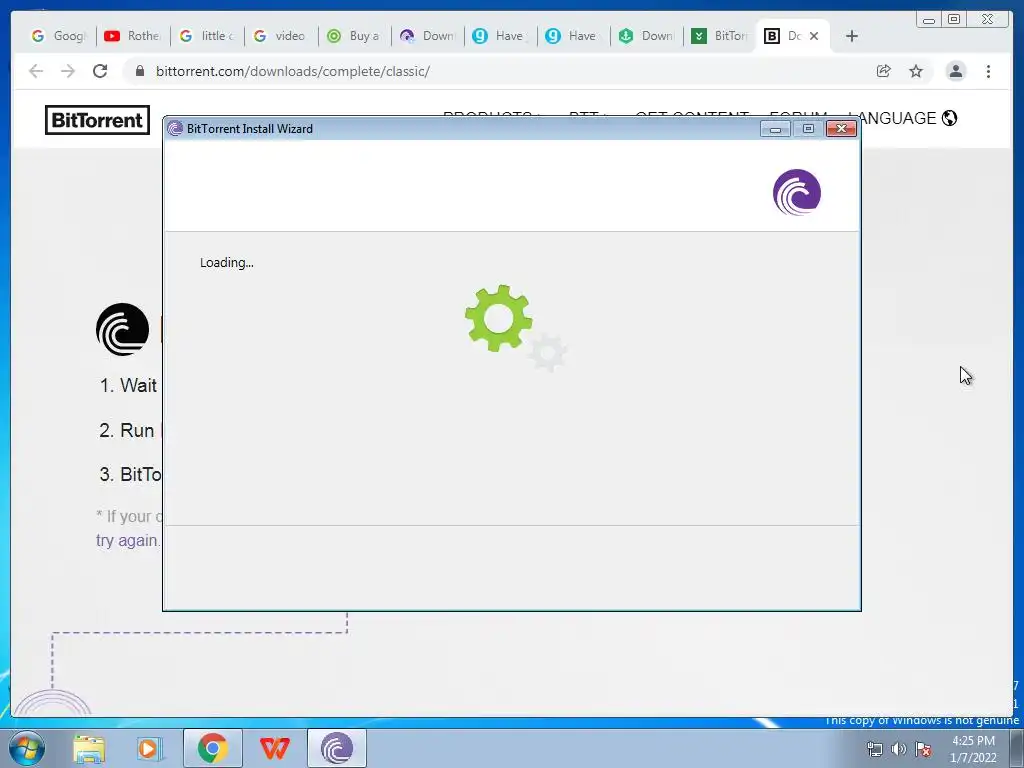Open a new Chrome tab
Screen dimensions: 1024x768
coord(852,36)
